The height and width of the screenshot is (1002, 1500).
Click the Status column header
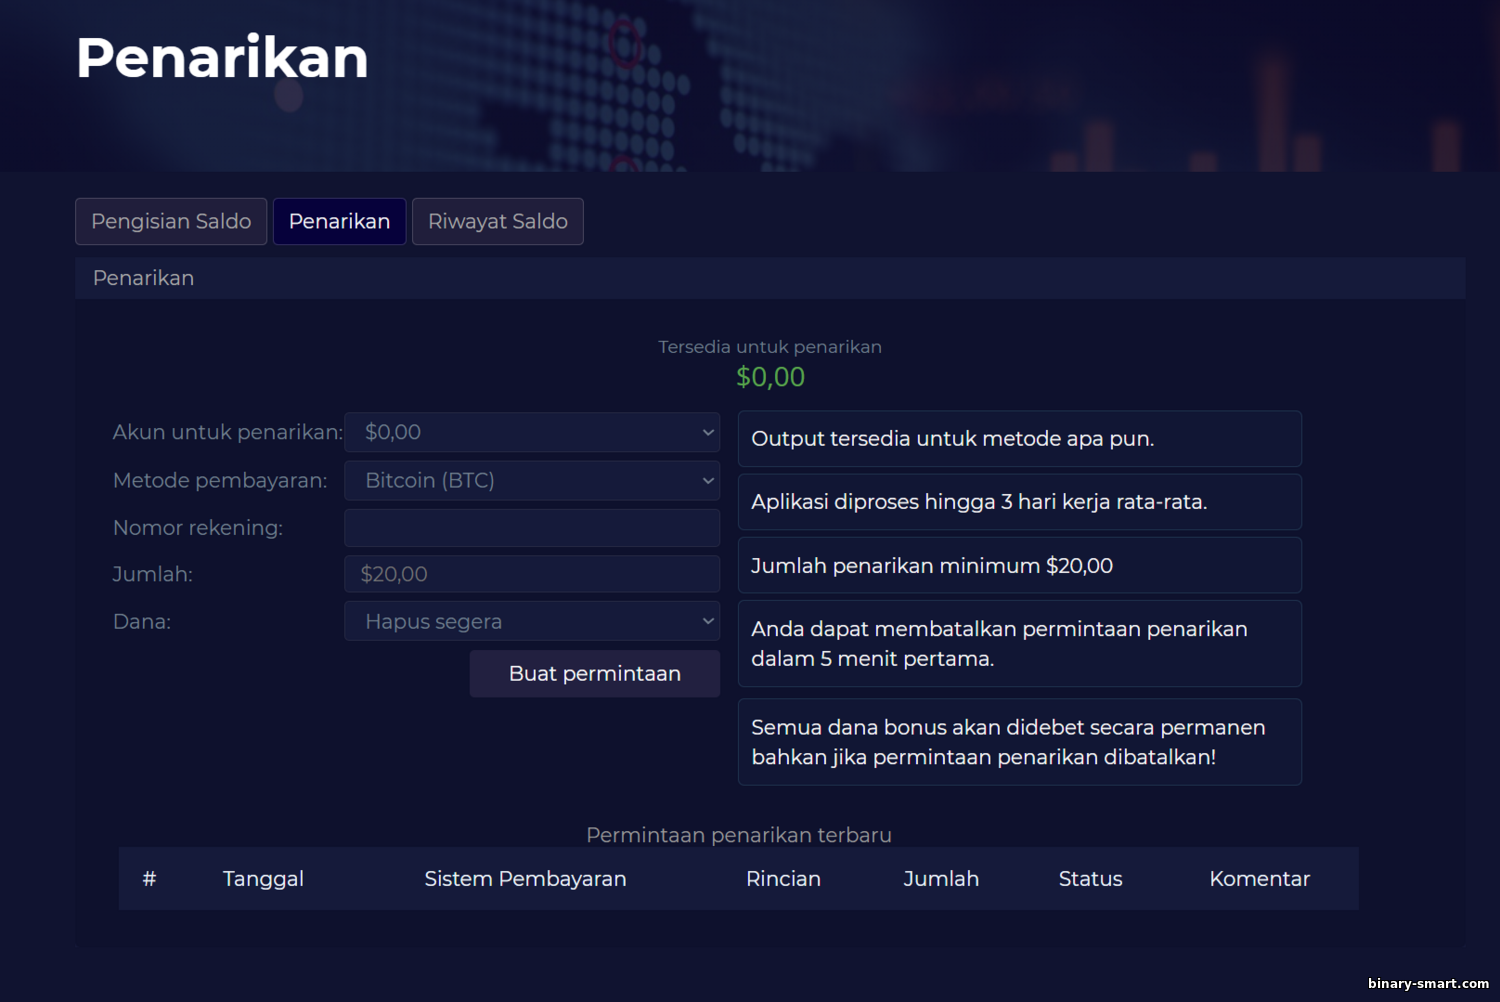(x=1090, y=879)
